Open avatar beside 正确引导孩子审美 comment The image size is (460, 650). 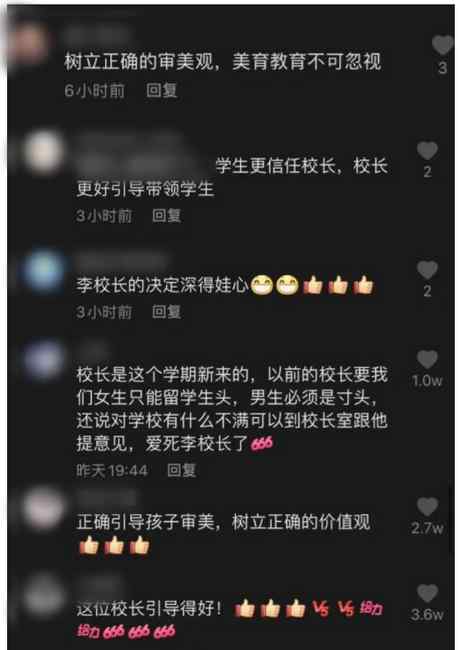point(44,509)
